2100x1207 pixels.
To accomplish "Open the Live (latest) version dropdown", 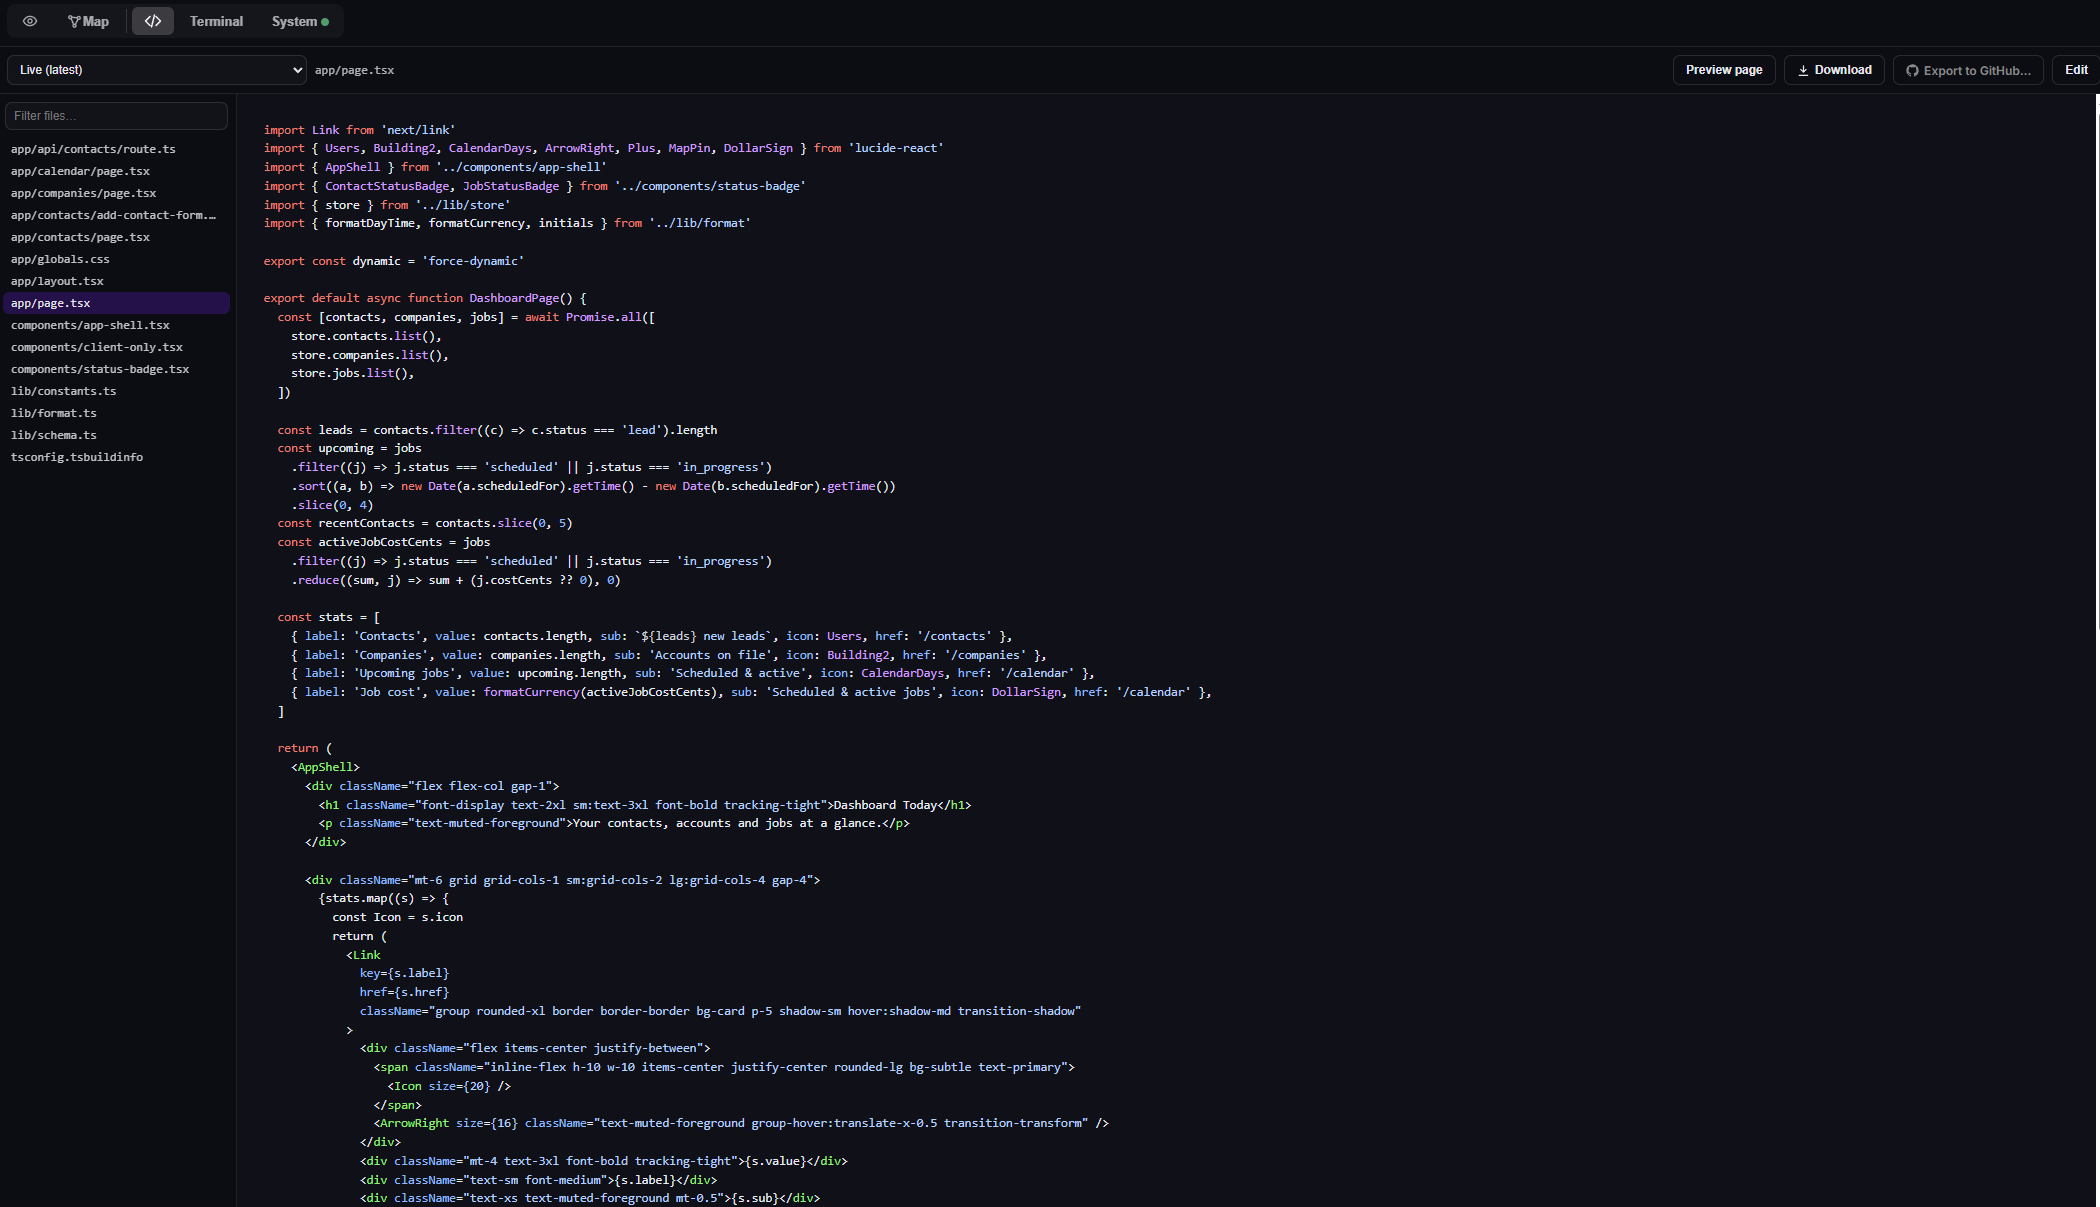I will point(157,70).
